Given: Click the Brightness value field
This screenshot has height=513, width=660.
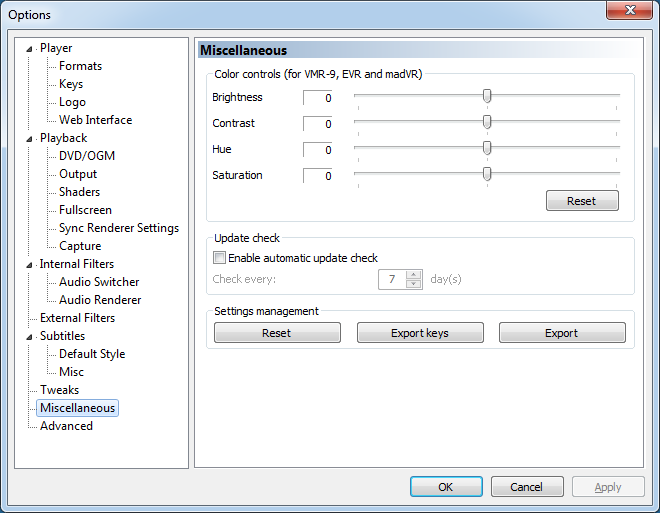Looking at the screenshot, I should pyautogui.click(x=318, y=98).
